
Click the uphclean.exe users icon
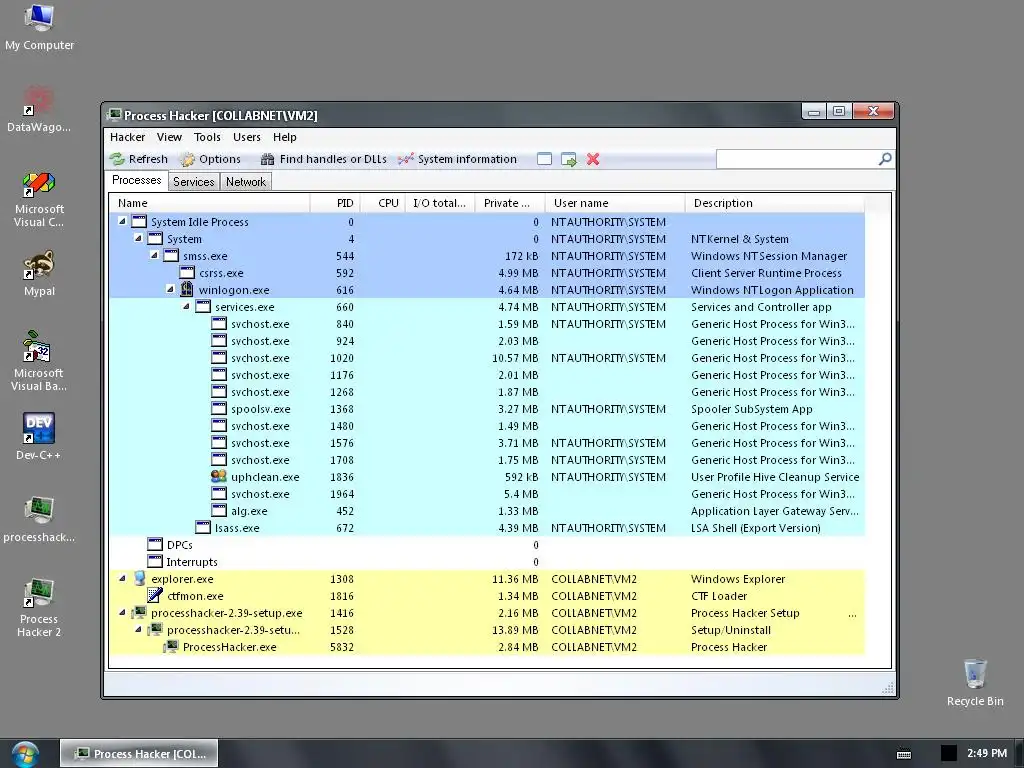pyautogui.click(x=219, y=477)
